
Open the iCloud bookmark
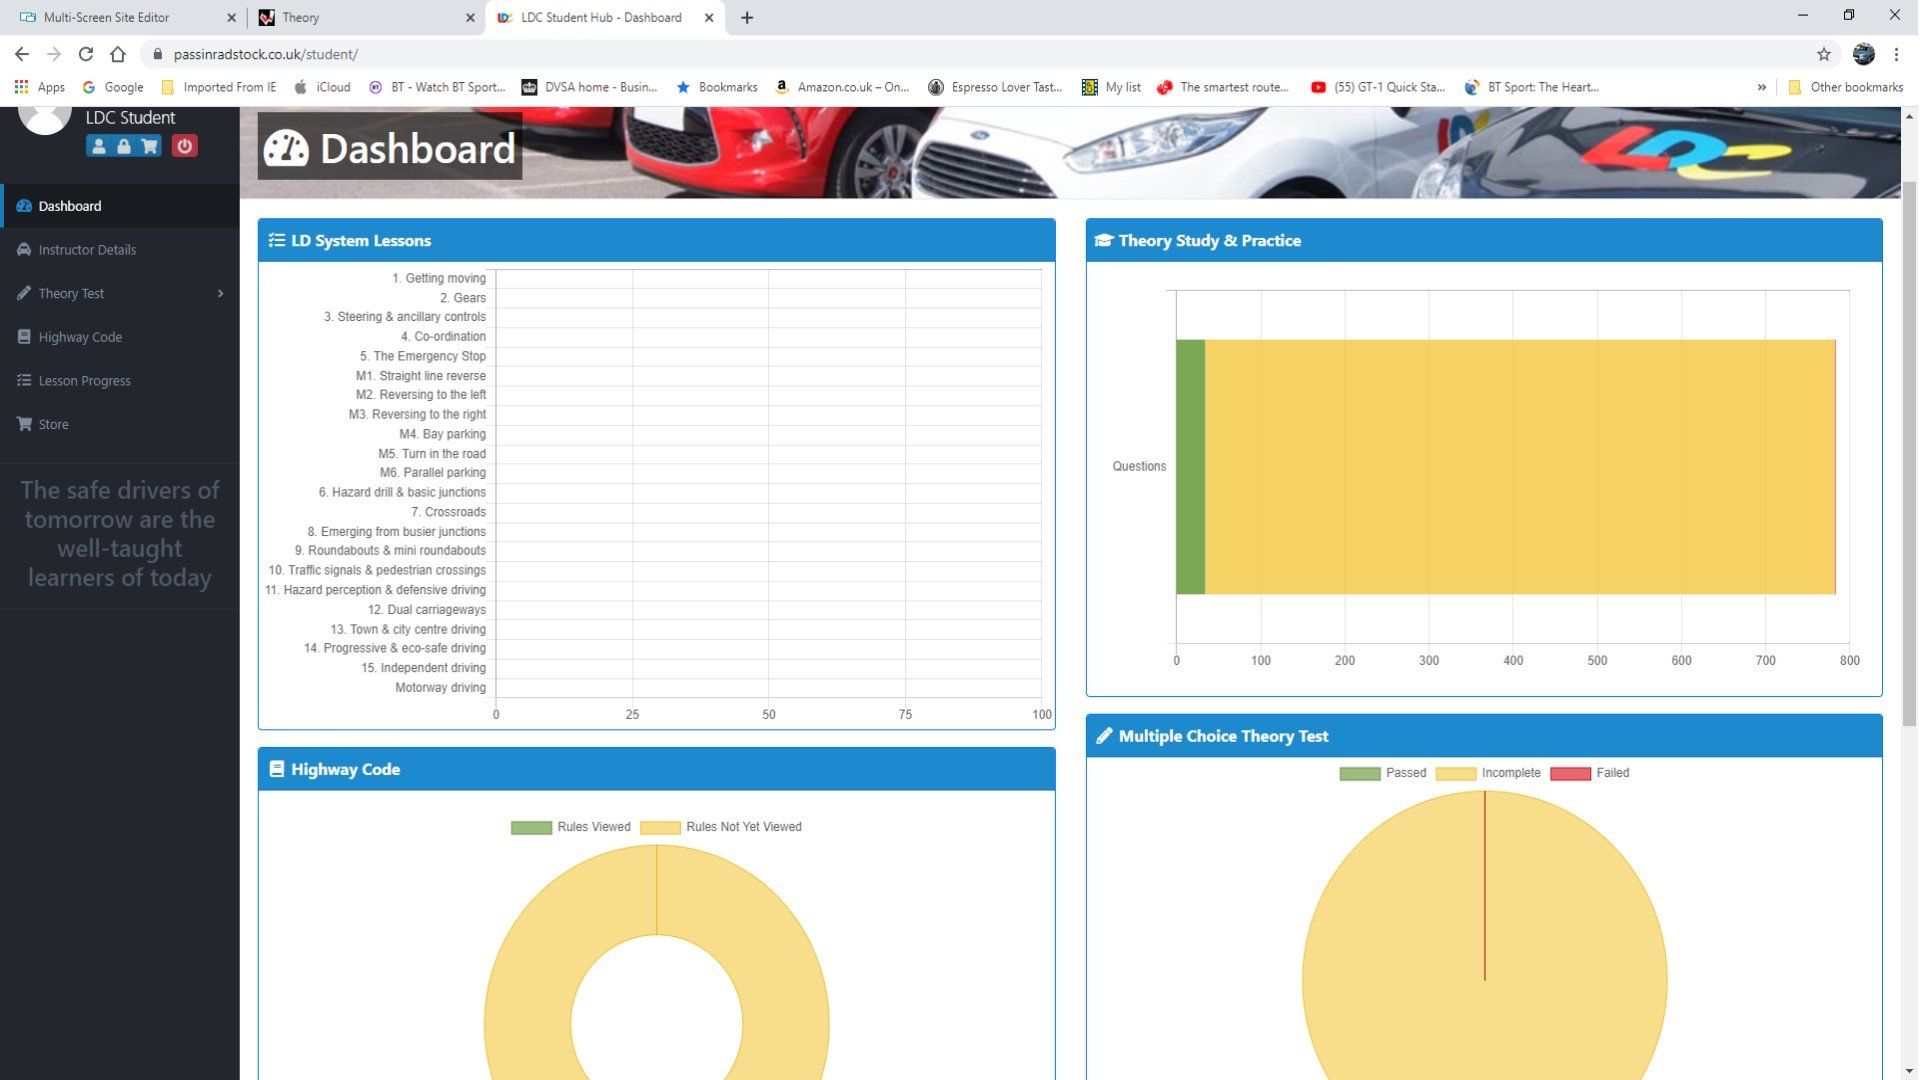click(x=322, y=87)
